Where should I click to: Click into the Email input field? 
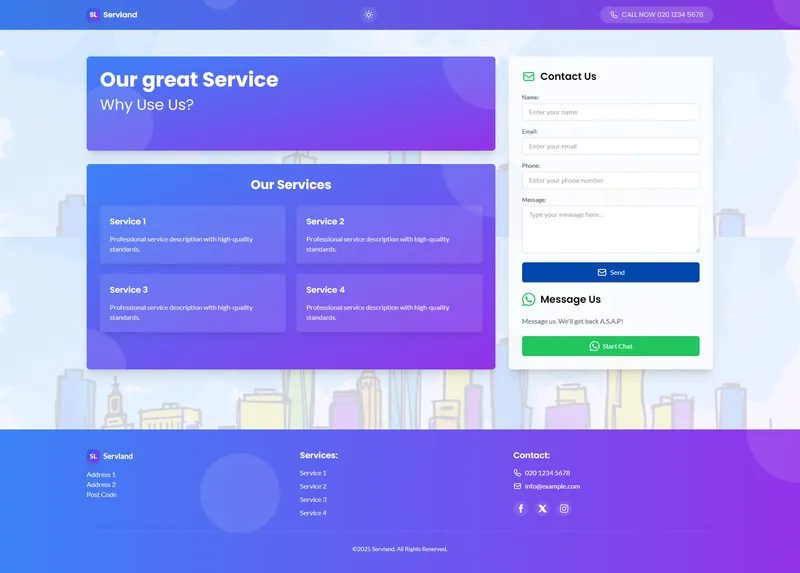610,146
